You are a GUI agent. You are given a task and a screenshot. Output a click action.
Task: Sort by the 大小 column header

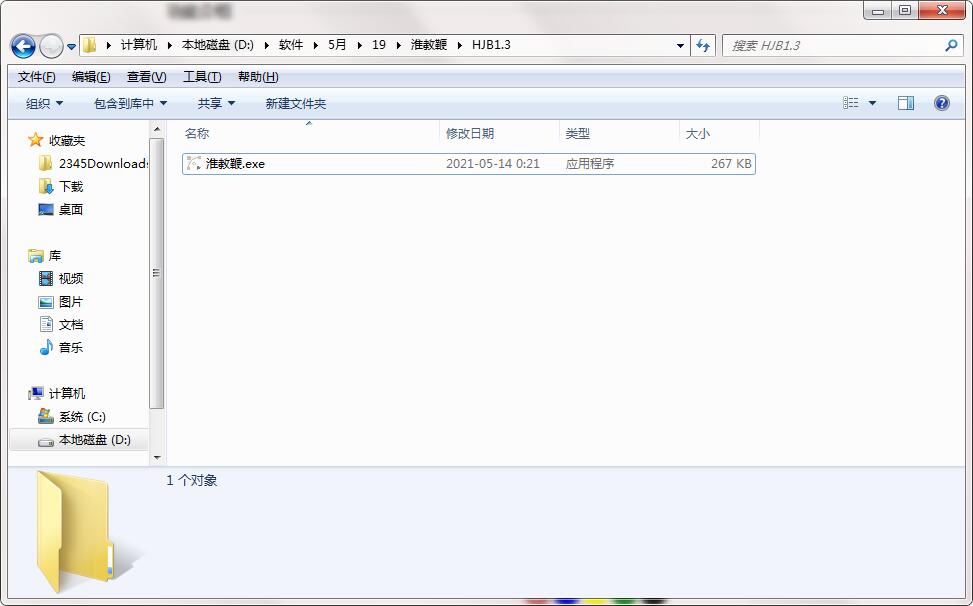pos(720,133)
